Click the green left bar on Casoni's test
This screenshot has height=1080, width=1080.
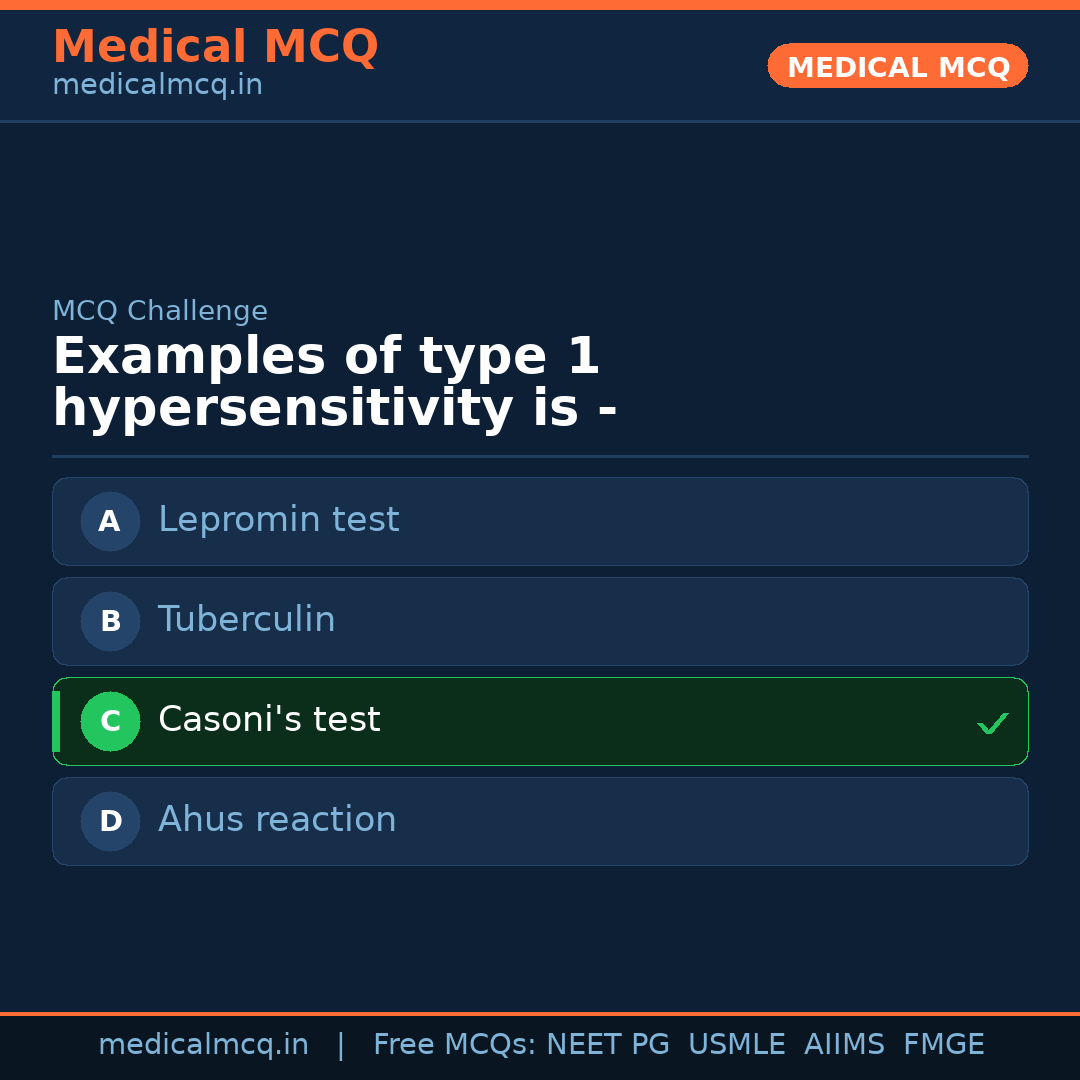55,721
